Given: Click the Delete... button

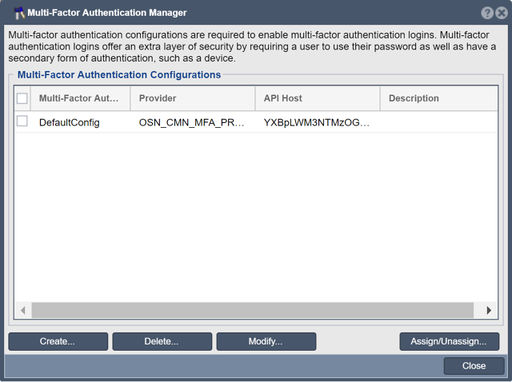Looking at the screenshot, I should (x=162, y=341).
